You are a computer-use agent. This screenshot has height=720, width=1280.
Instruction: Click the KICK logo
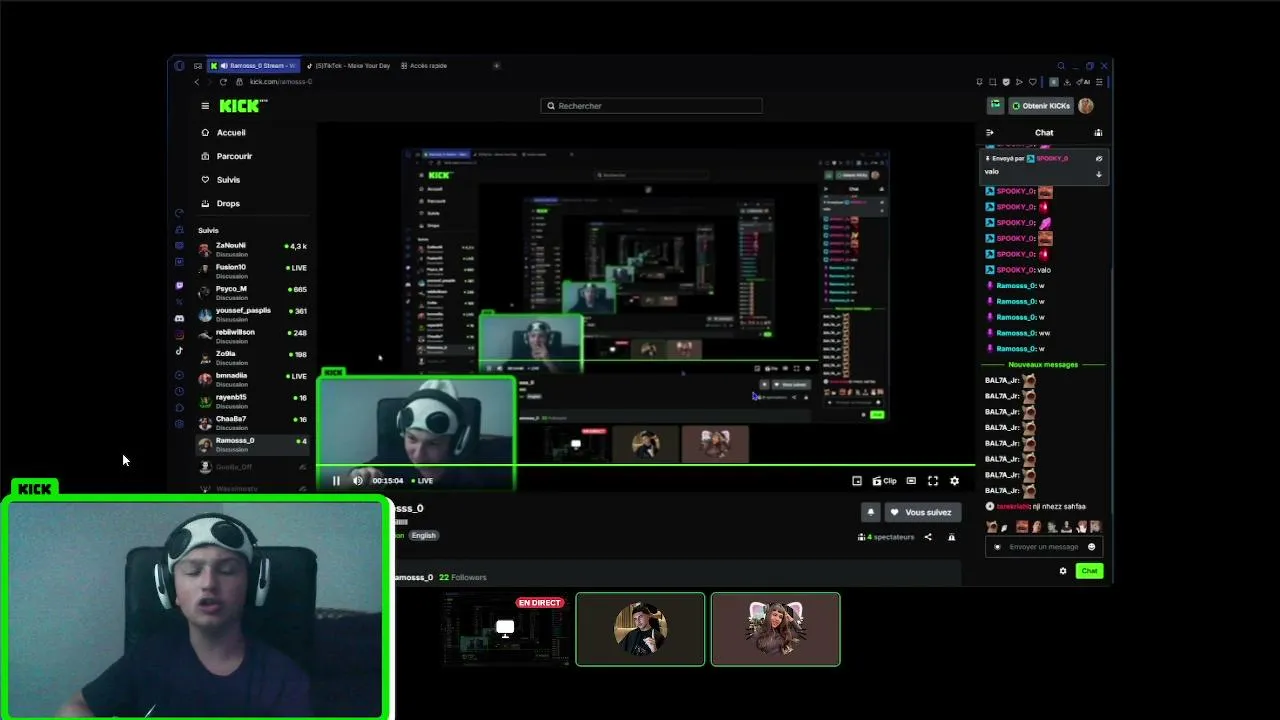[243, 105]
